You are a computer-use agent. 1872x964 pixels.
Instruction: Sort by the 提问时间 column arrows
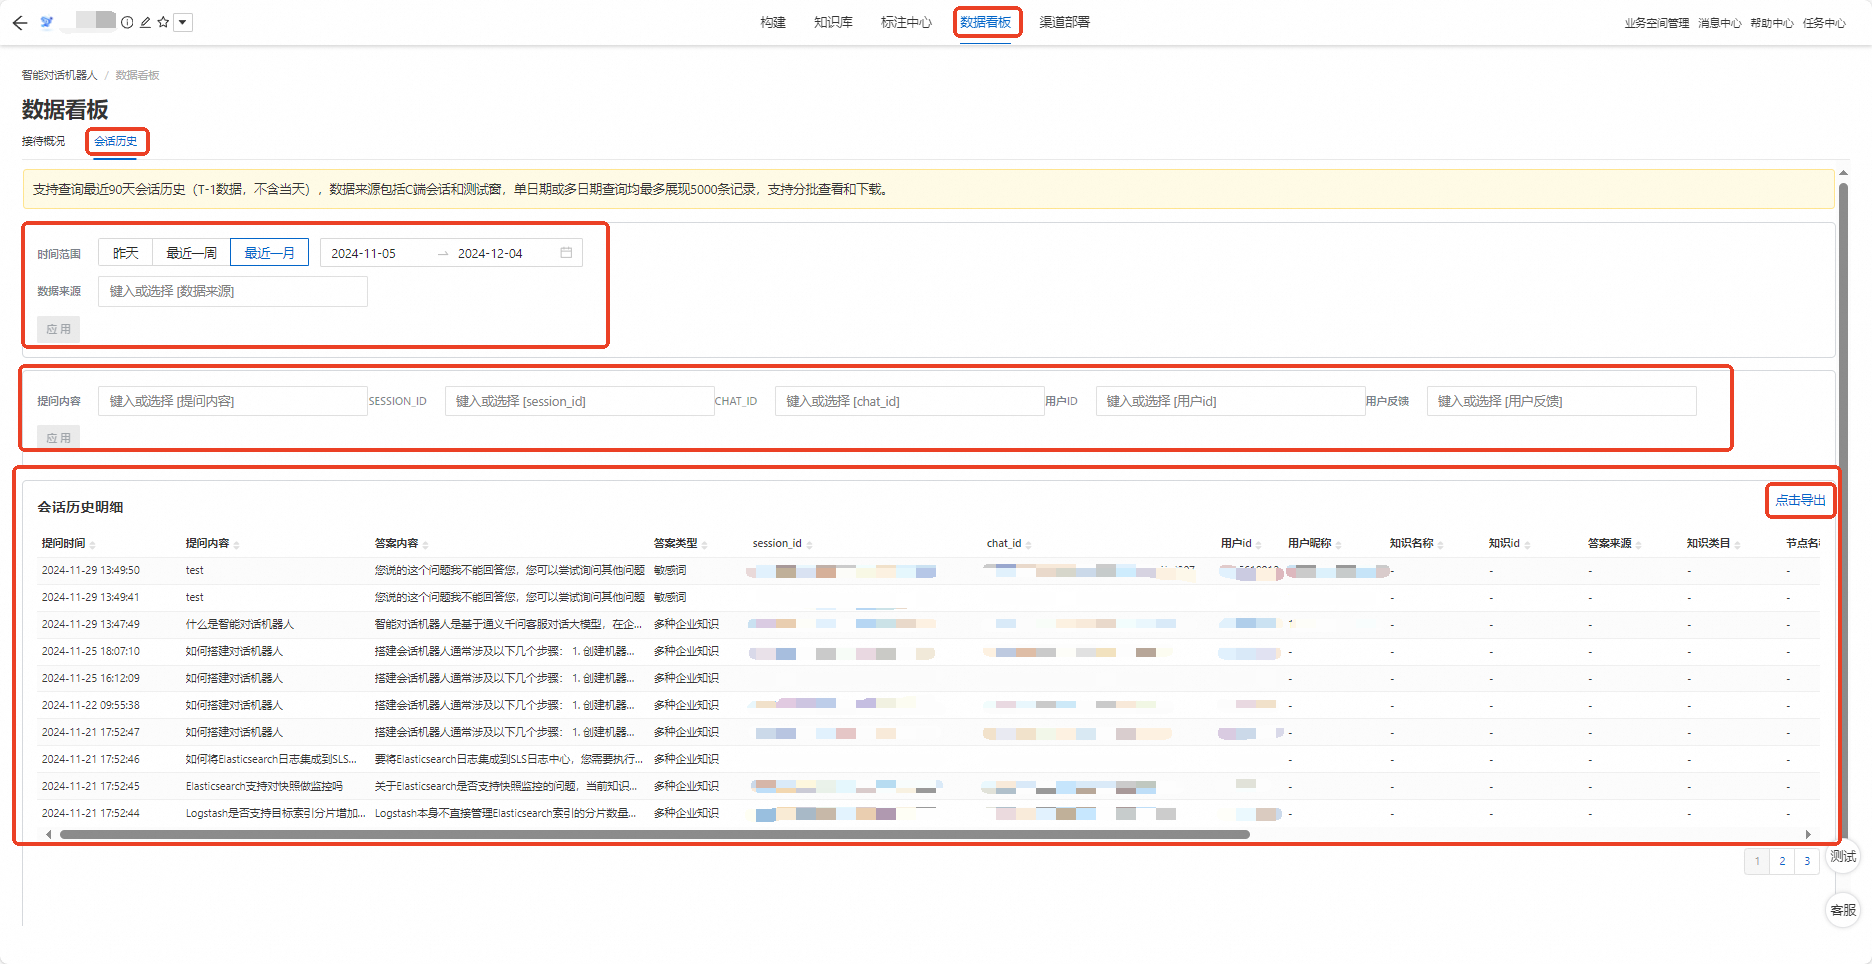[x=92, y=545]
